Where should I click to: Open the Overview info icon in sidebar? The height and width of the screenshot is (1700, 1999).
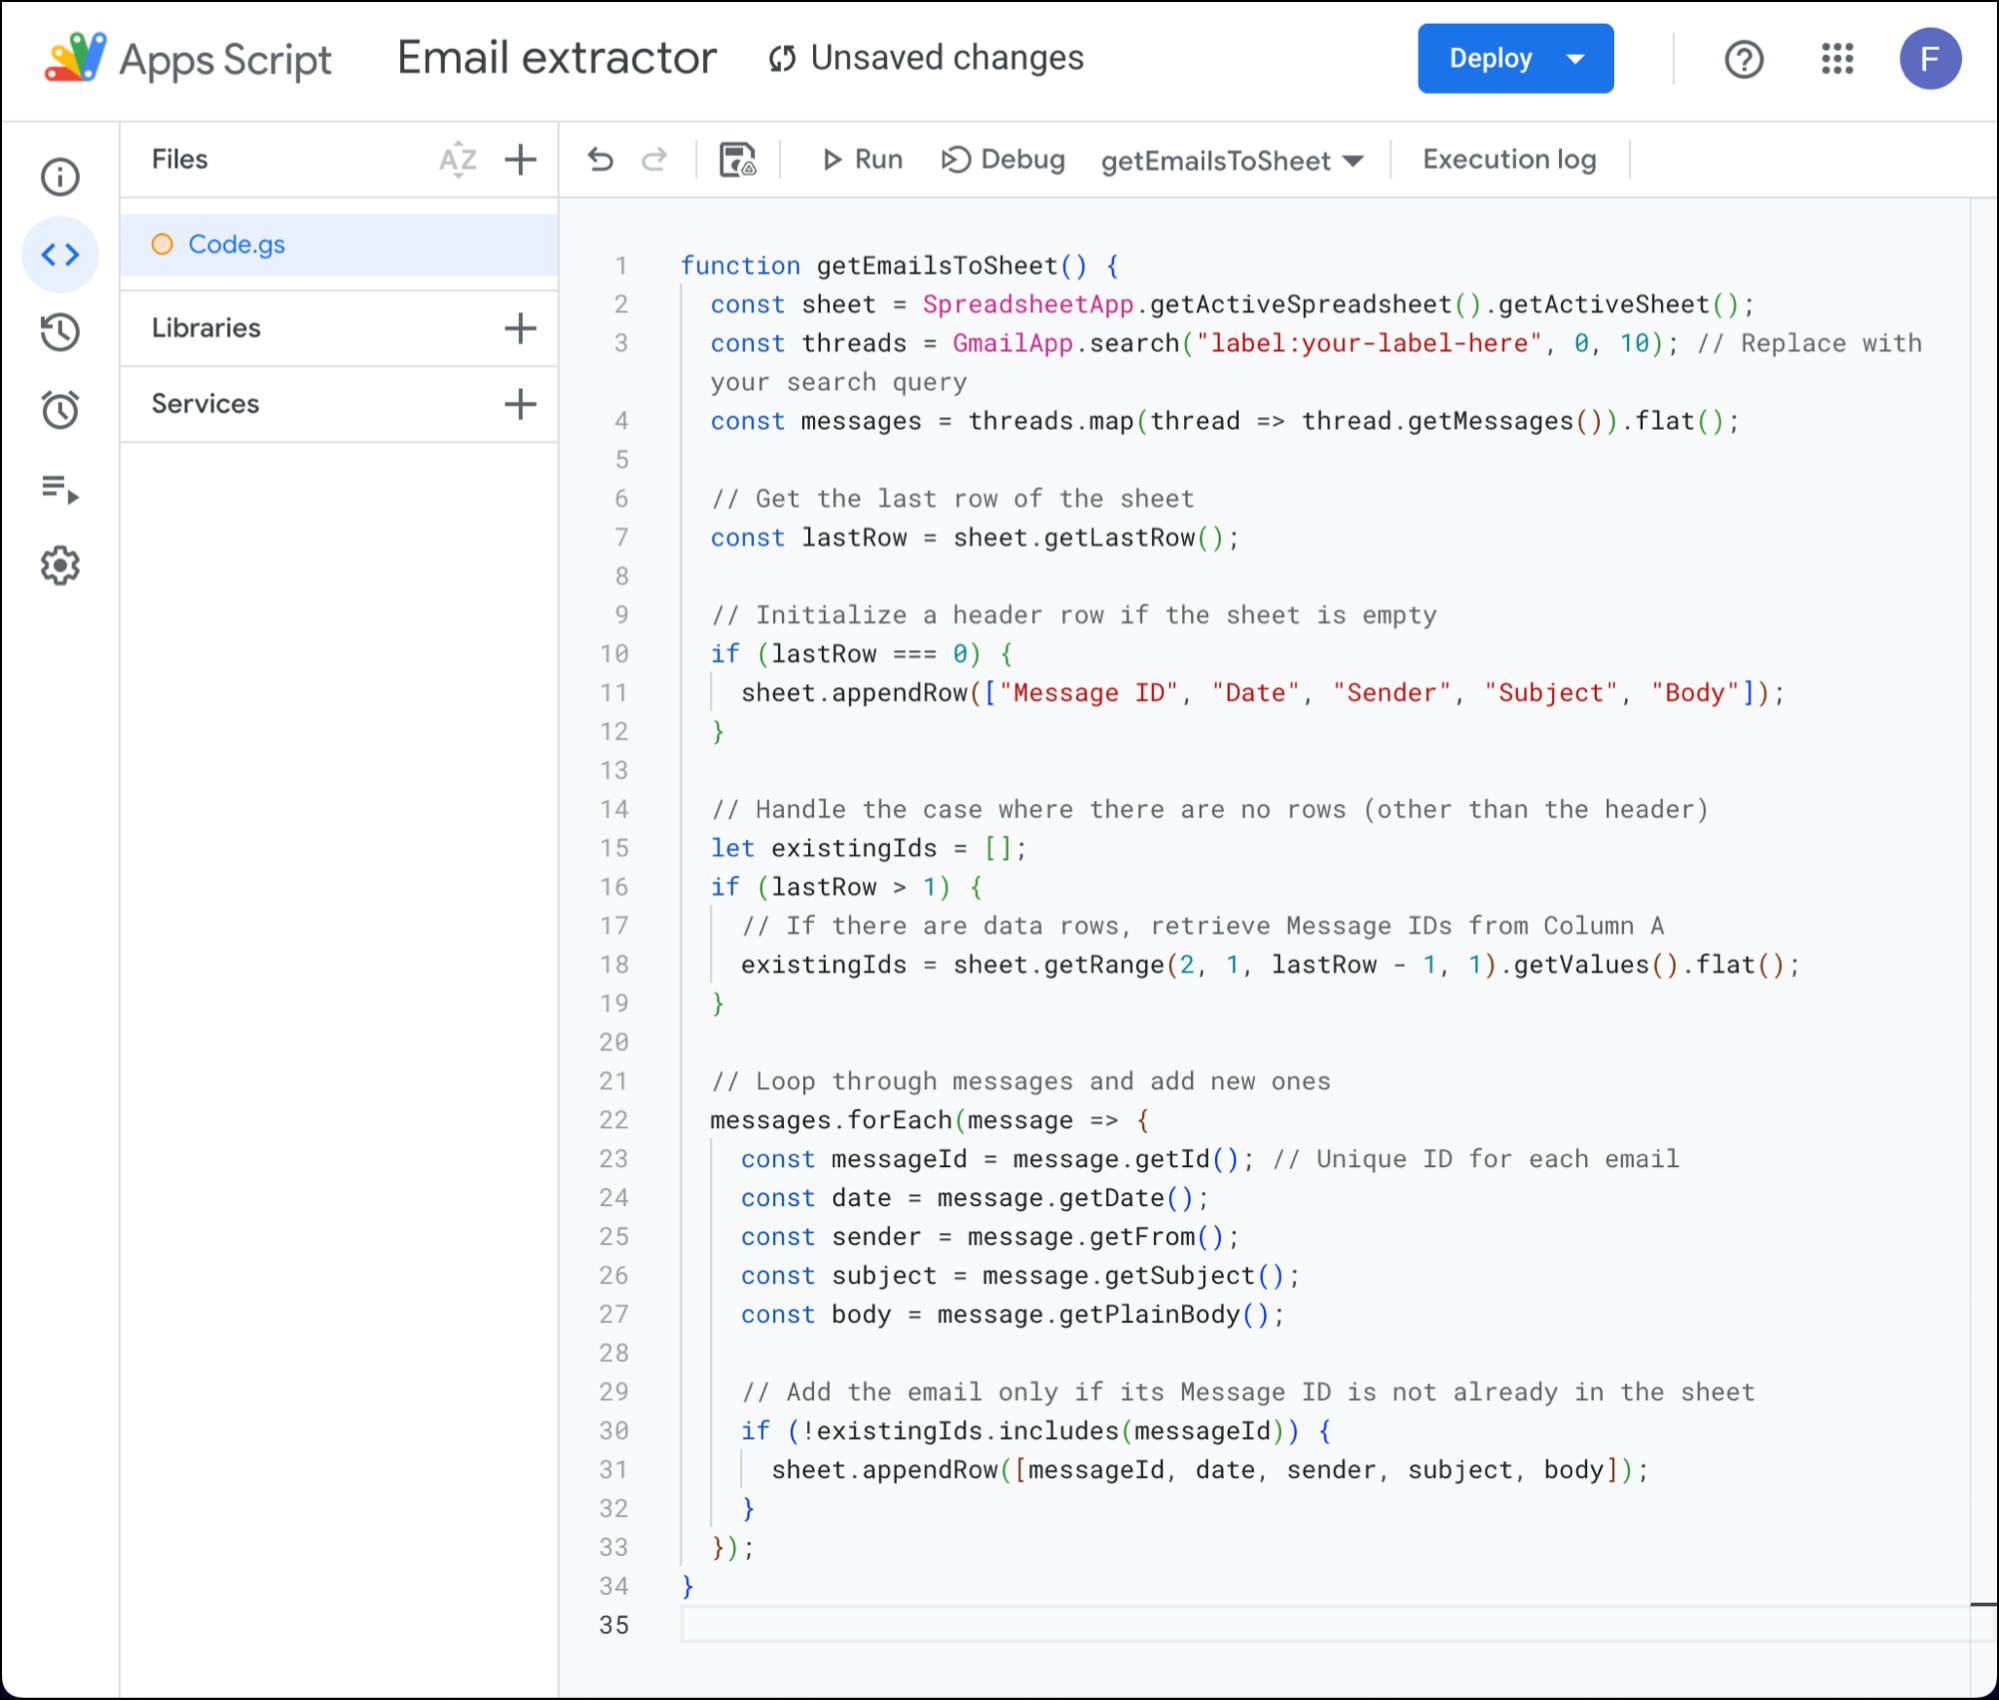pyautogui.click(x=60, y=177)
